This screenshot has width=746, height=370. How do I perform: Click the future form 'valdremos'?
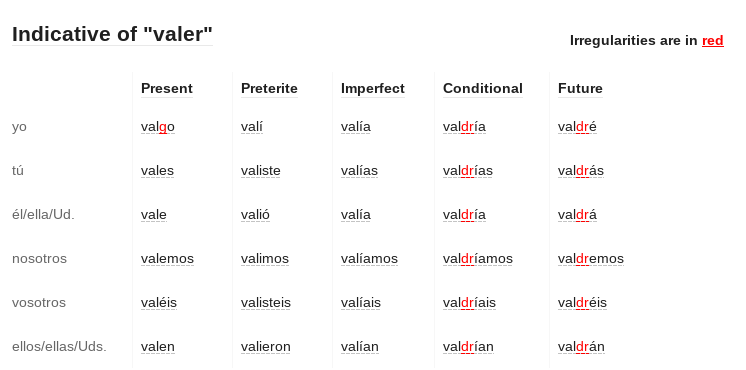(x=591, y=259)
